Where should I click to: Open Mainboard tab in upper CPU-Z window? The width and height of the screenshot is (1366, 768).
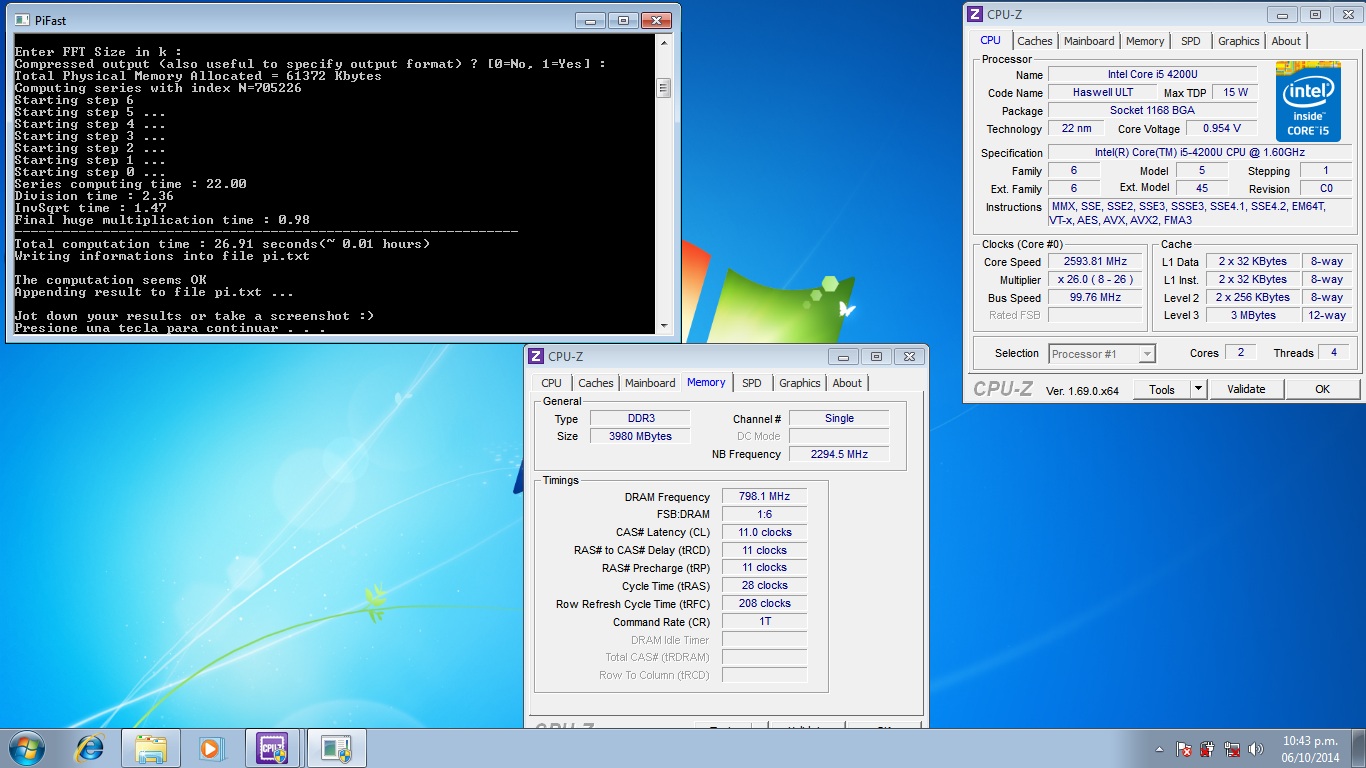(x=1088, y=41)
